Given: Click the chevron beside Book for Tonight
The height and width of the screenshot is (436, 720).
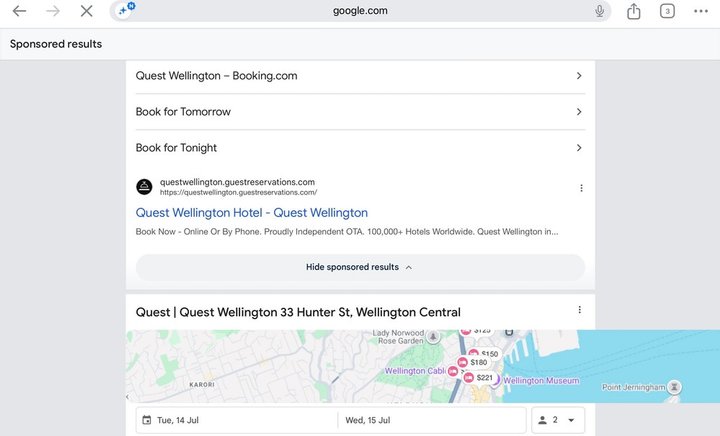Looking at the screenshot, I should tap(579, 148).
